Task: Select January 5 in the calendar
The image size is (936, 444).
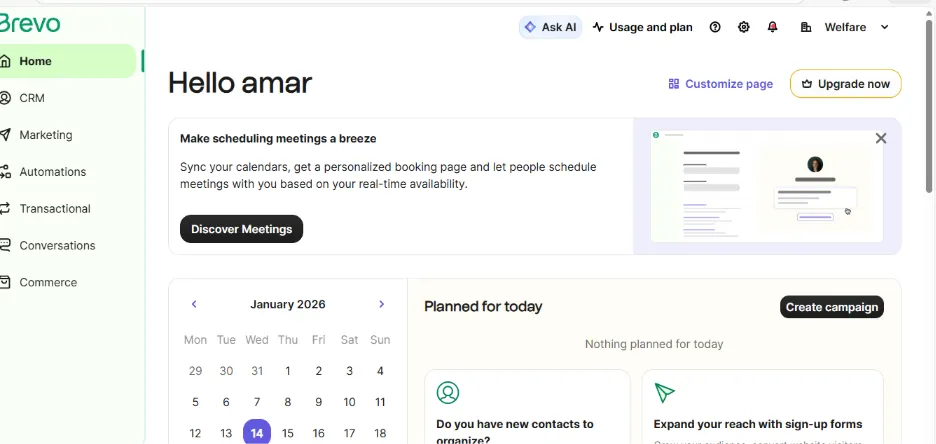Action: coord(195,402)
